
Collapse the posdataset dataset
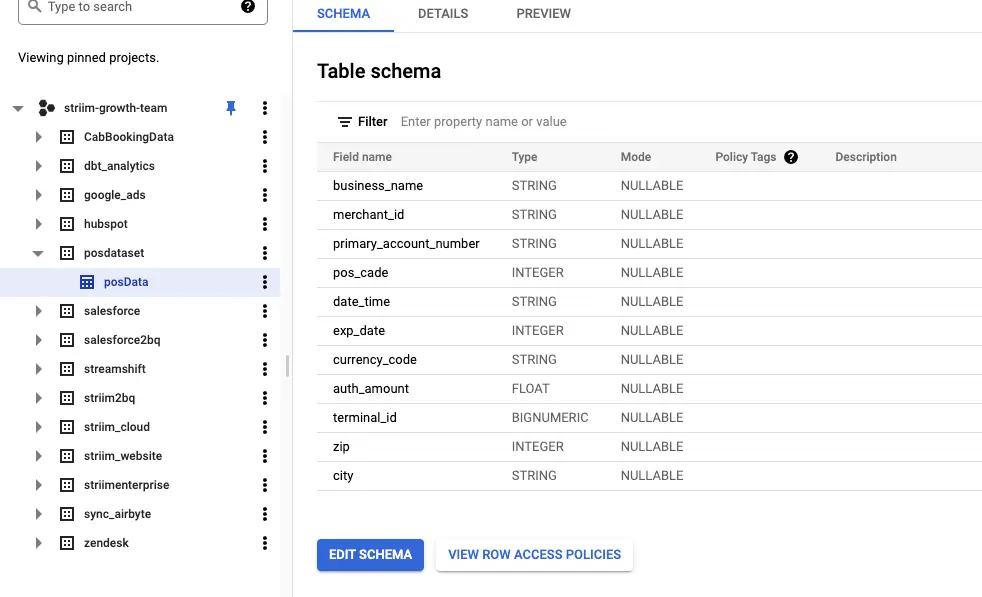pos(39,253)
